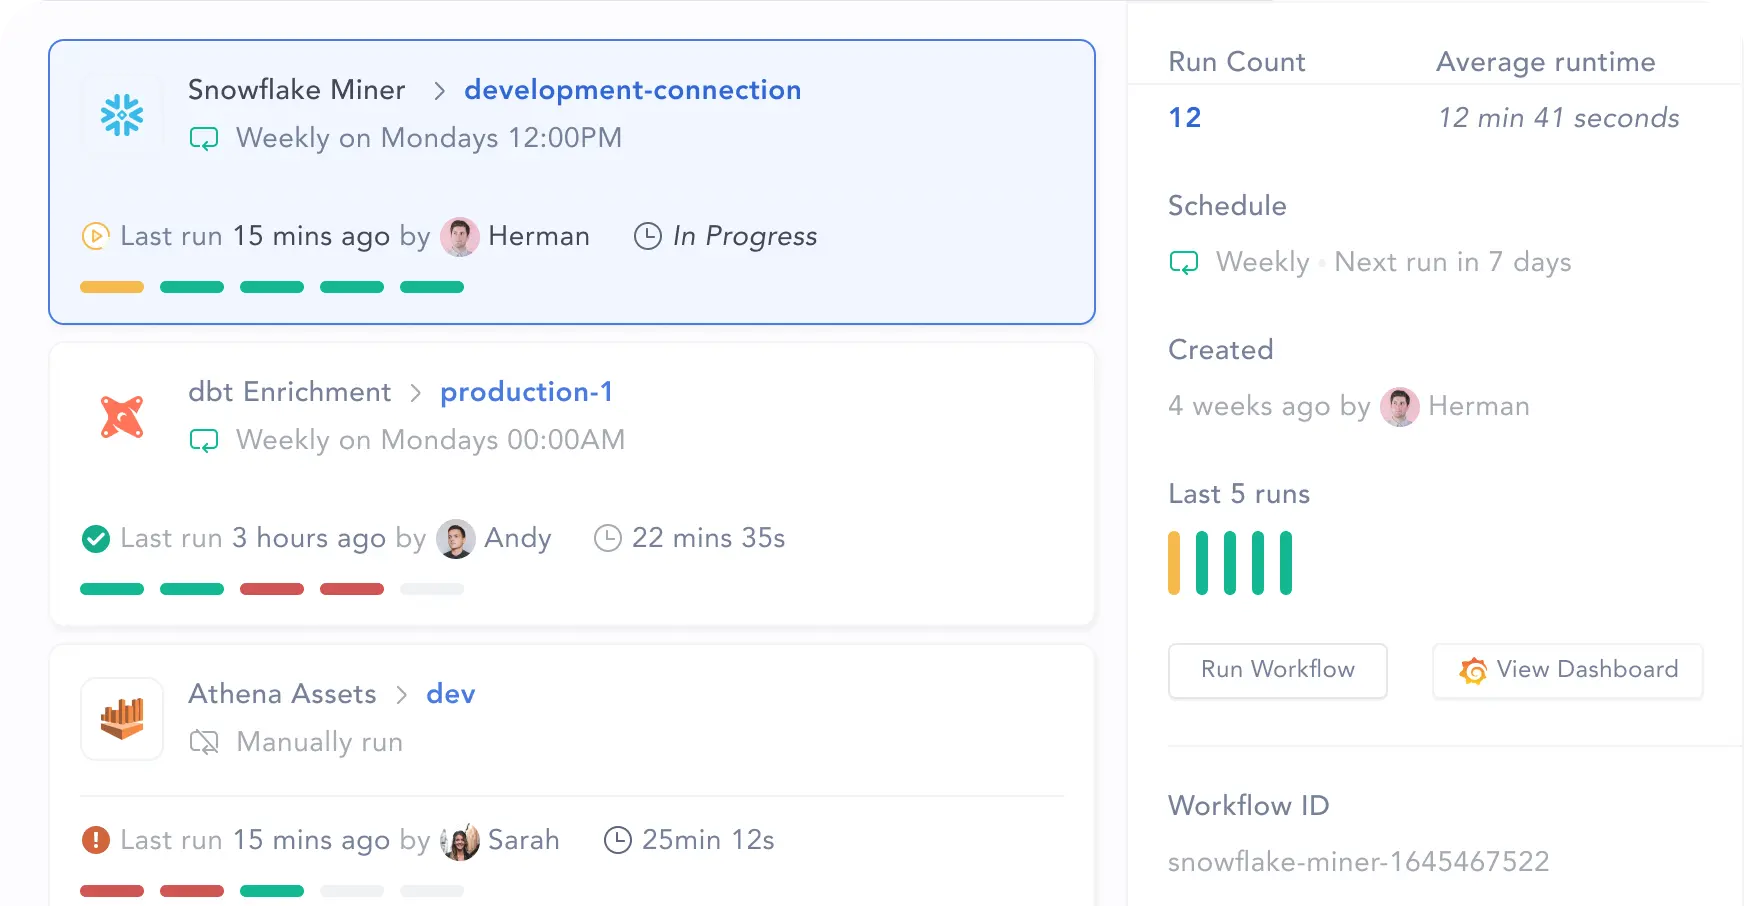1744x906 pixels.
Task: Click the first red run bar in dbt Enrichment card
Action: point(272,589)
